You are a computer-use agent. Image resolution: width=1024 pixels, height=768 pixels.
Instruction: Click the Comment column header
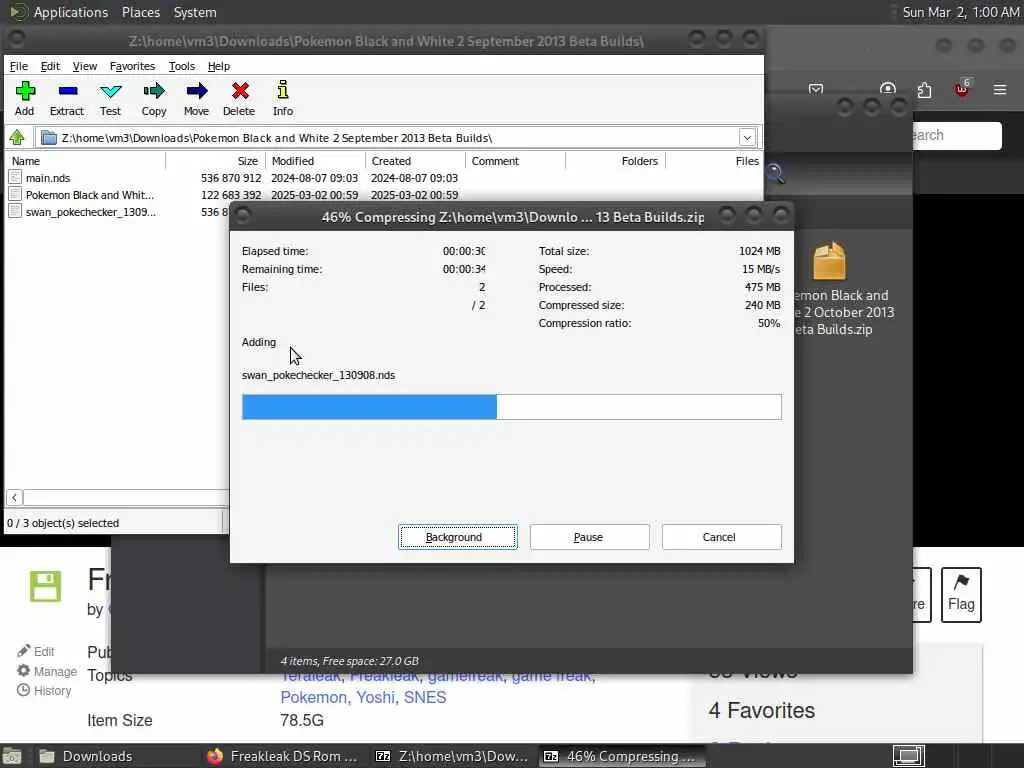pyautogui.click(x=516, y=161)
